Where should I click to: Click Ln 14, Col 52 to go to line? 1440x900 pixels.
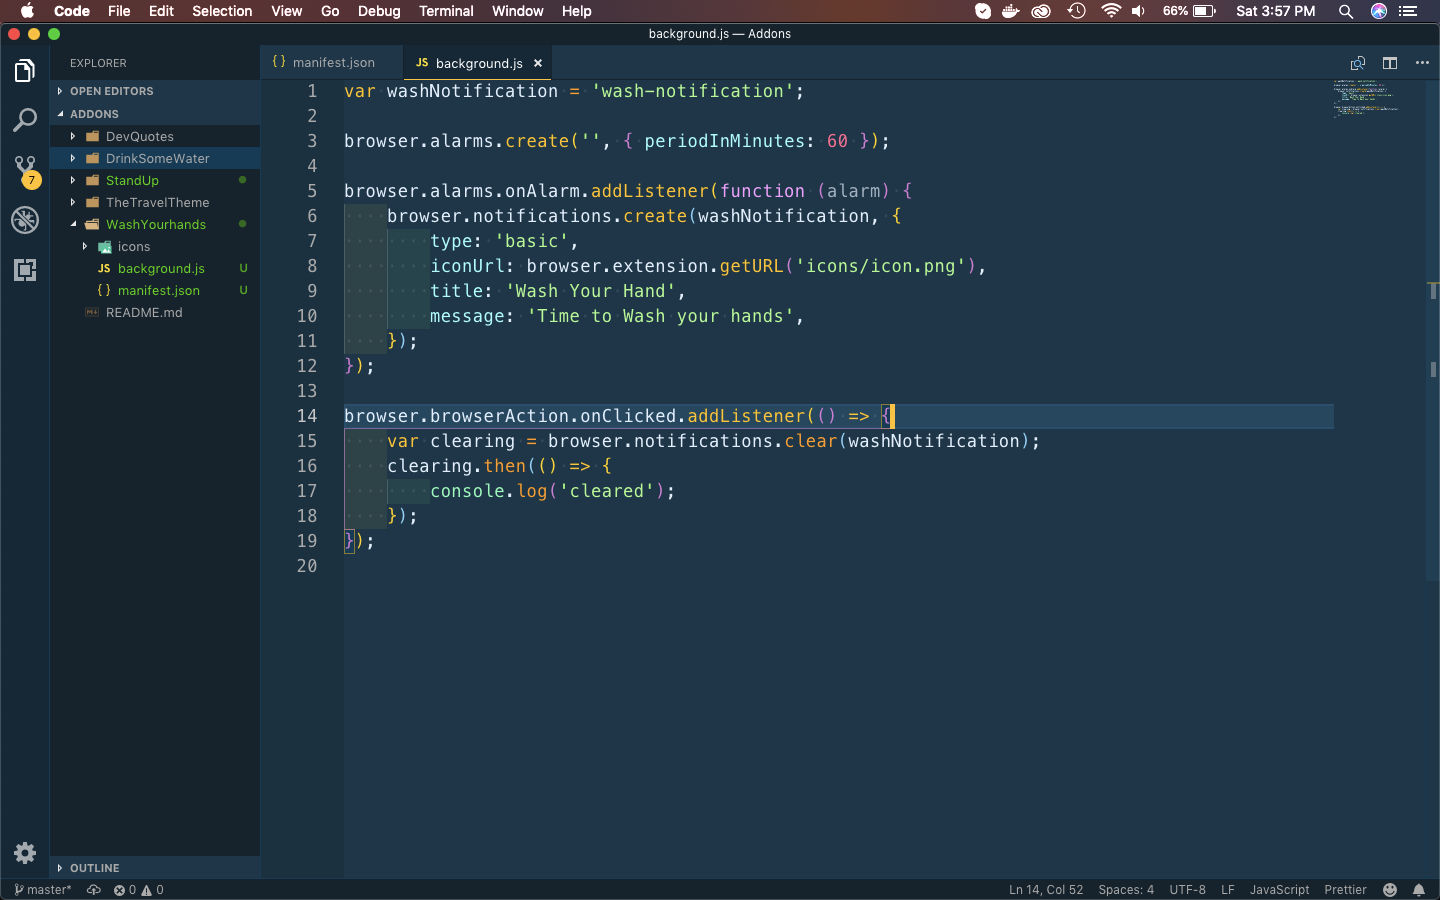click(1046, 890)
